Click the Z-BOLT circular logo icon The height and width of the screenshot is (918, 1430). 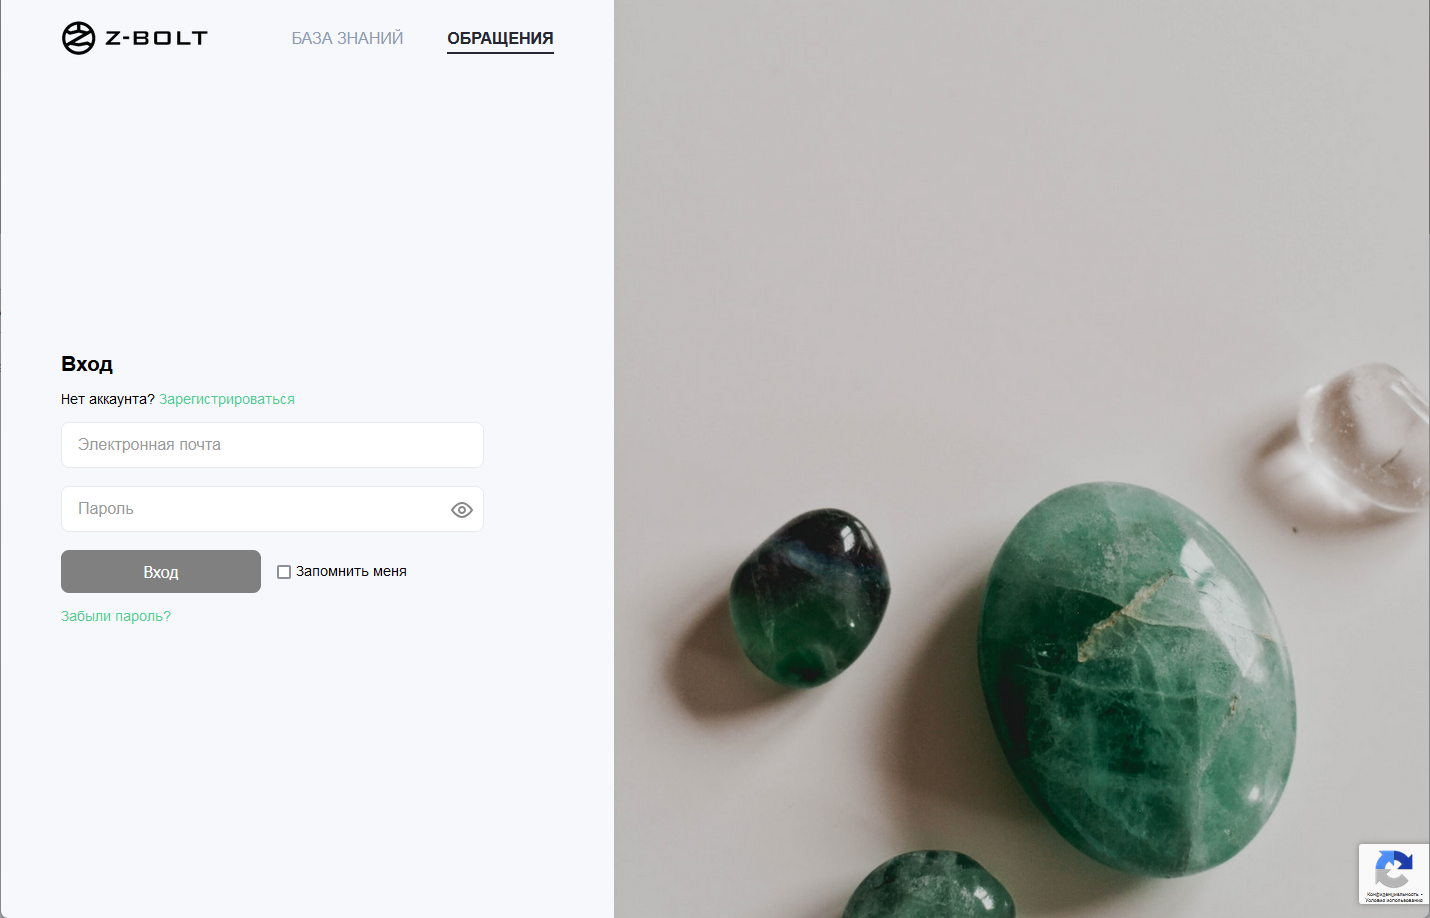78,38
